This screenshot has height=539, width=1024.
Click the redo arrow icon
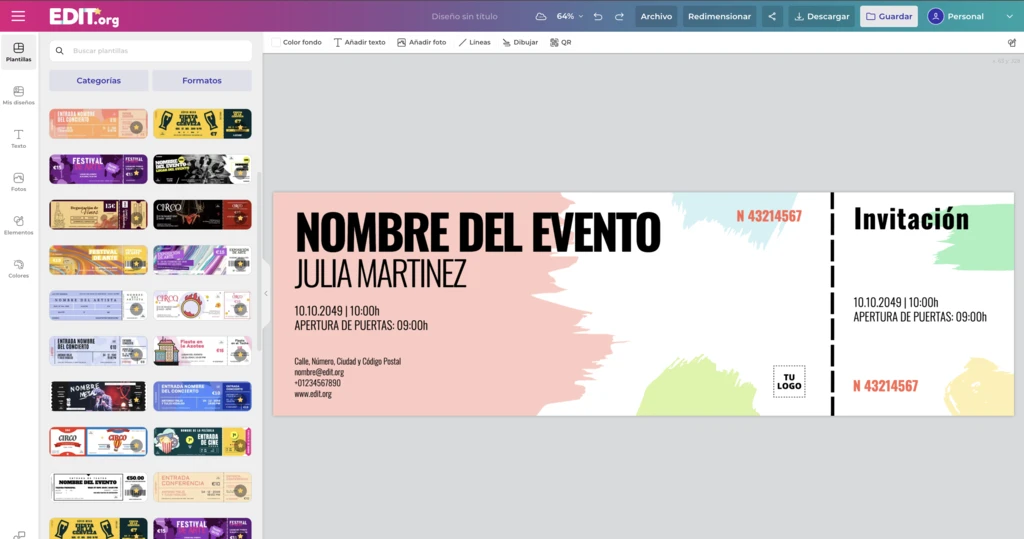coord(619,17)
